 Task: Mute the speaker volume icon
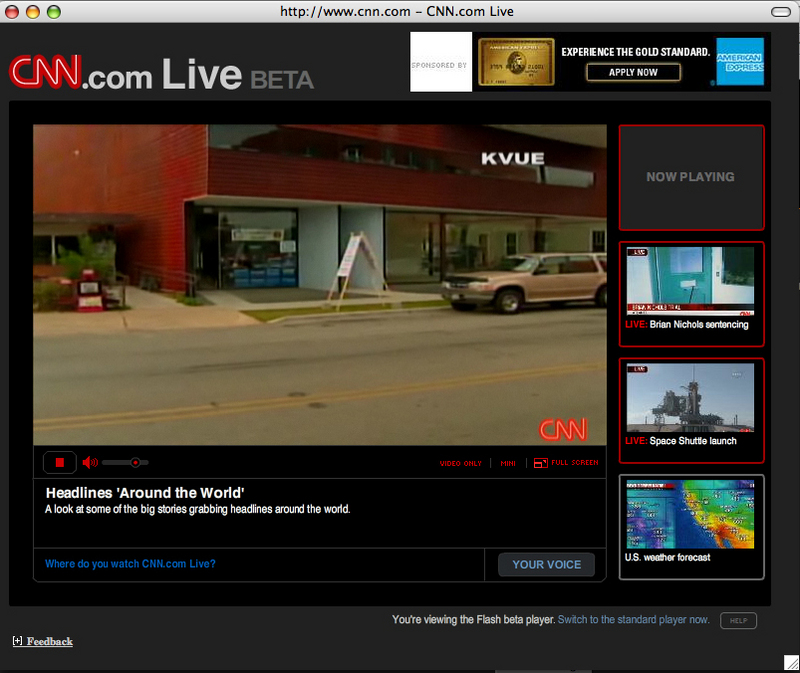click(x=90, y=463)
